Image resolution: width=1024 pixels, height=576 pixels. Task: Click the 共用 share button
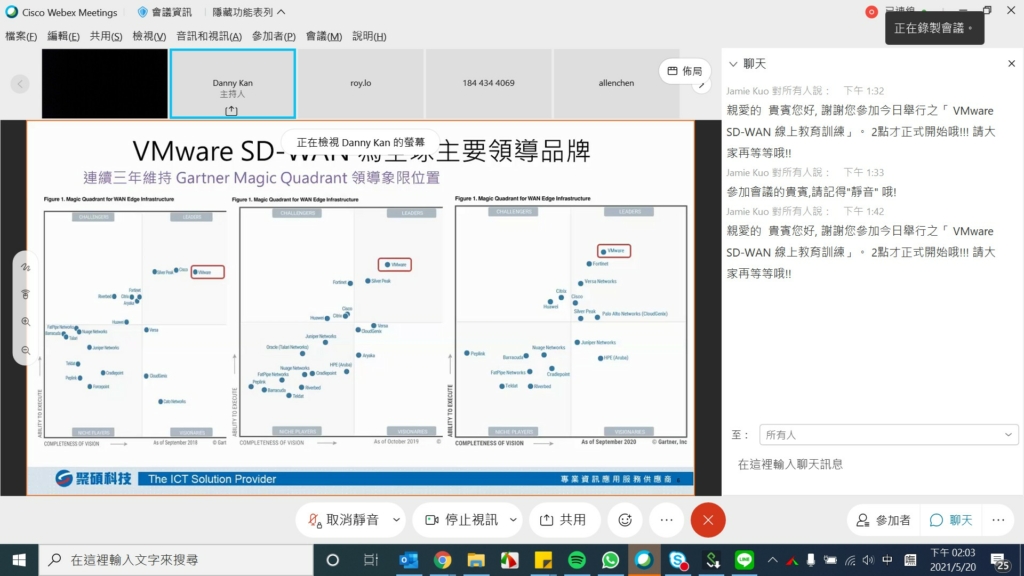click(x=563, y=520)
